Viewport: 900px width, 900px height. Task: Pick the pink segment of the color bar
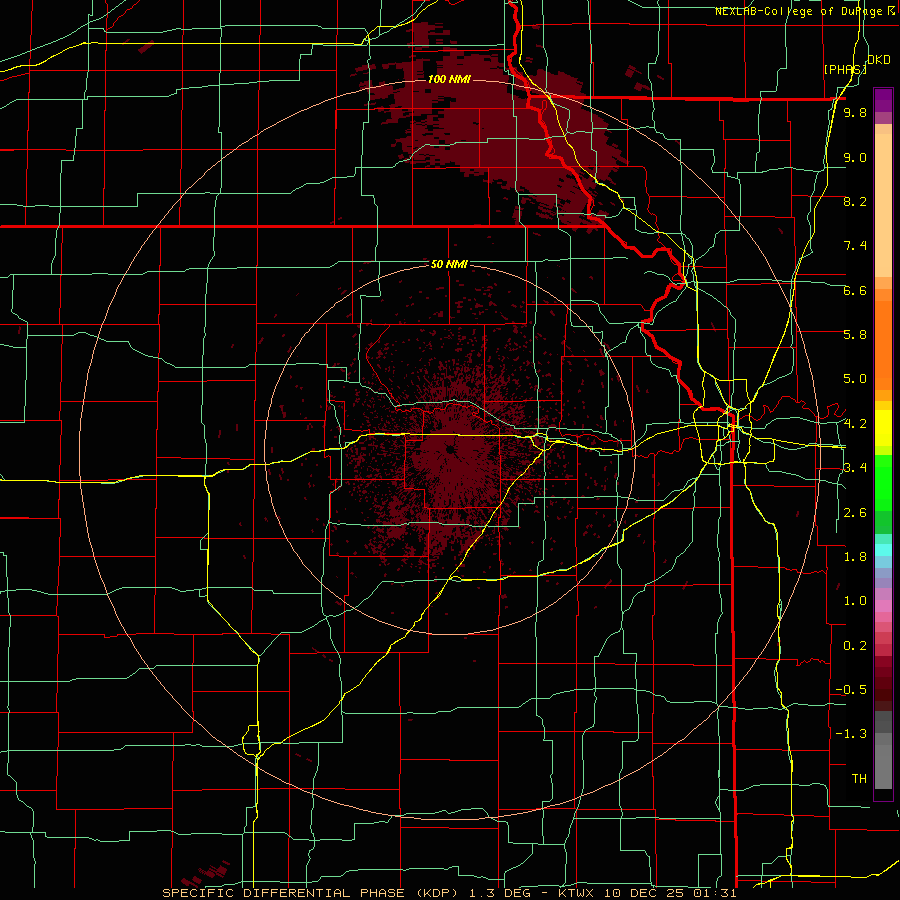coord(883,606)
